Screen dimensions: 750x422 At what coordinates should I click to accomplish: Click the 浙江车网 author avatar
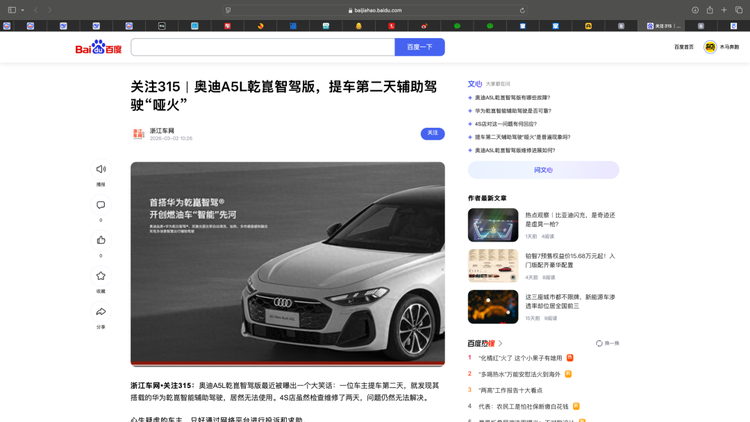139,134
